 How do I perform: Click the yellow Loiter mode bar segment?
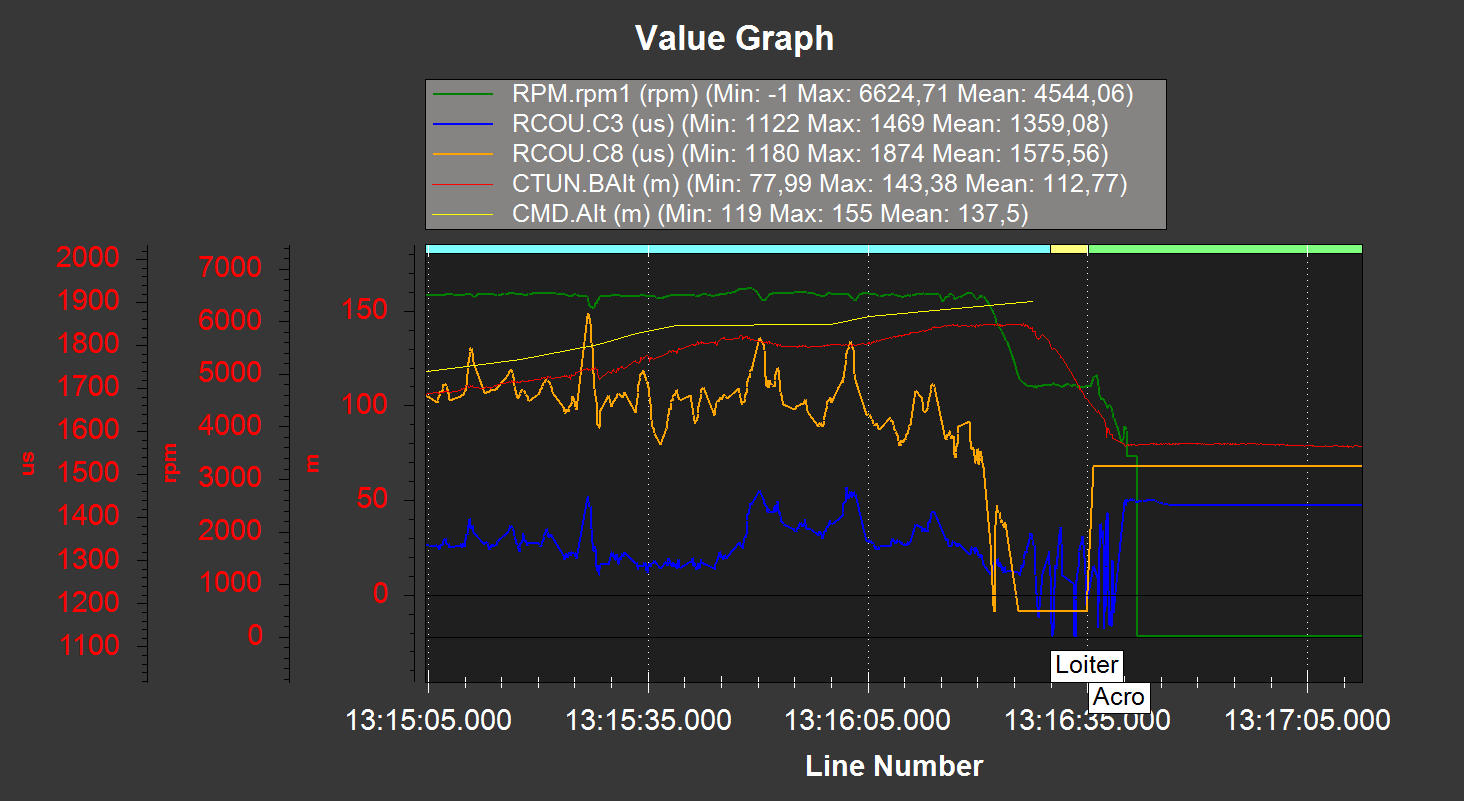[1069, 248]
